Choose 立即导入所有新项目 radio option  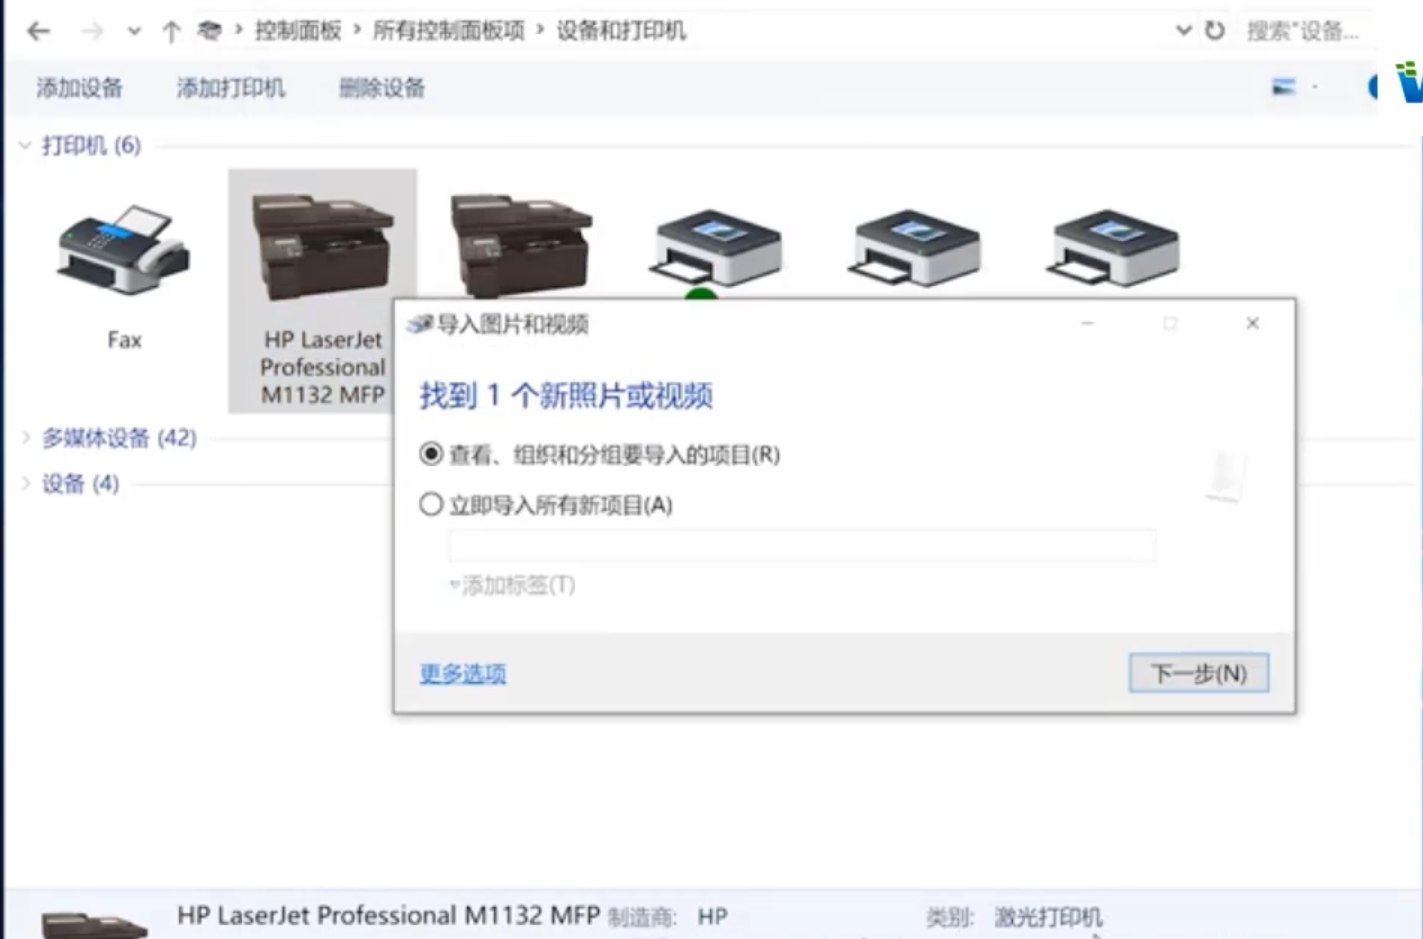431,505
